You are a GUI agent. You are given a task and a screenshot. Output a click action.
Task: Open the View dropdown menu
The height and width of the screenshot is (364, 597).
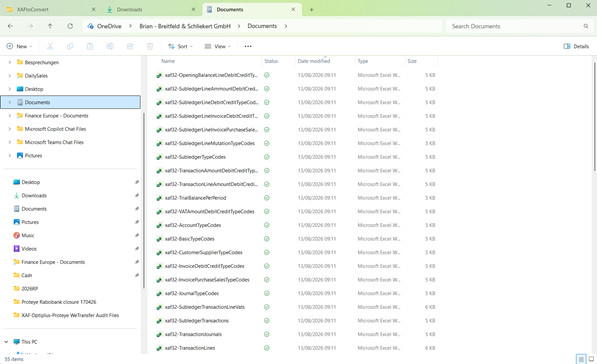[x=217, y=46]
